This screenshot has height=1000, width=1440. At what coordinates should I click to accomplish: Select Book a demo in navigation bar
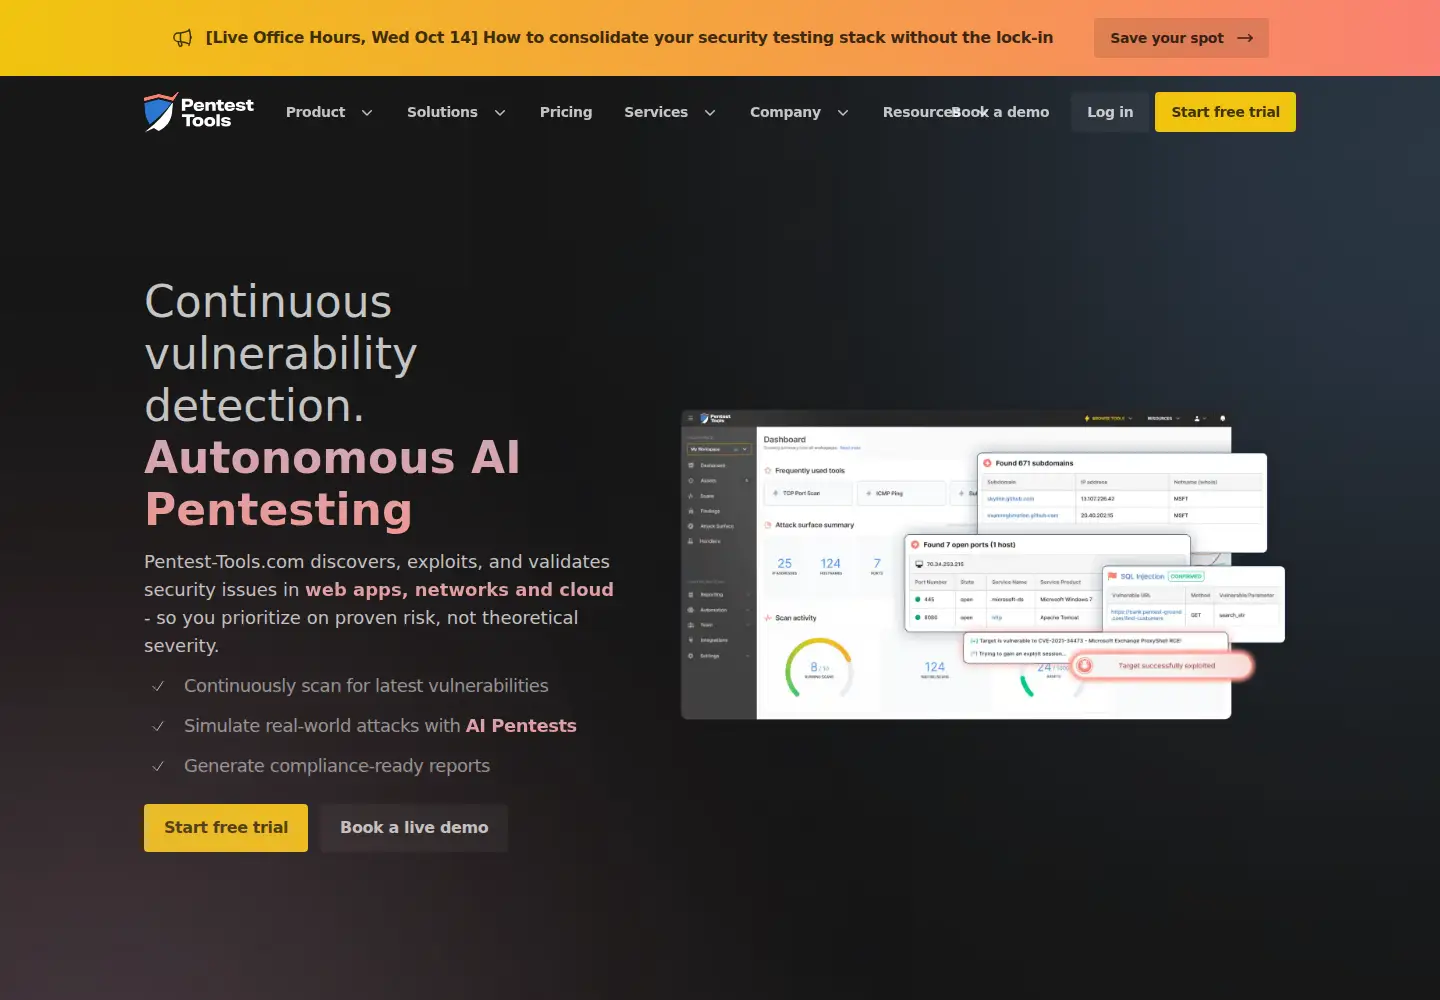coord(1001,112)
